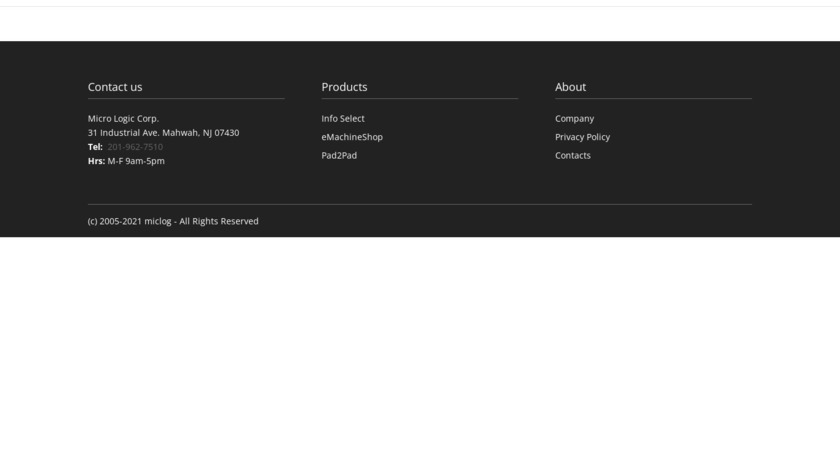The image size is (840, 472).
Task: Open the Company page link
Action: [x=574, y=119]
